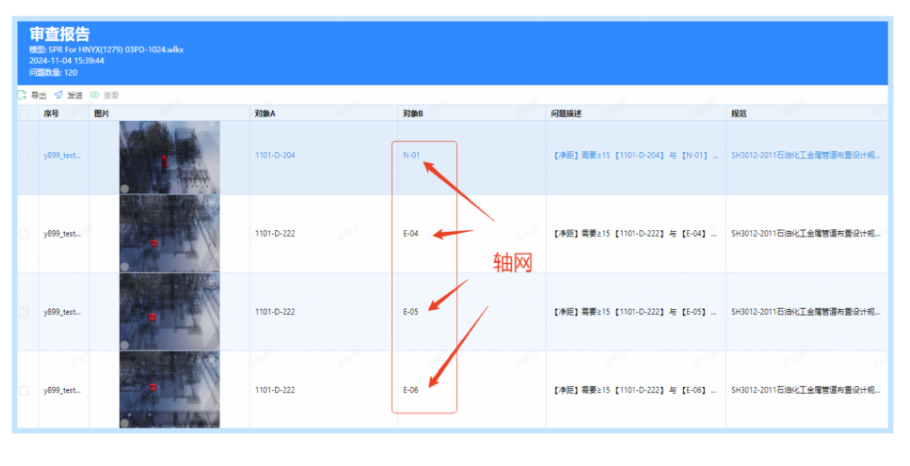Screen dimensions: 910x466
Task: Check the row checkbox for object E-05
Action: point(24,312)
